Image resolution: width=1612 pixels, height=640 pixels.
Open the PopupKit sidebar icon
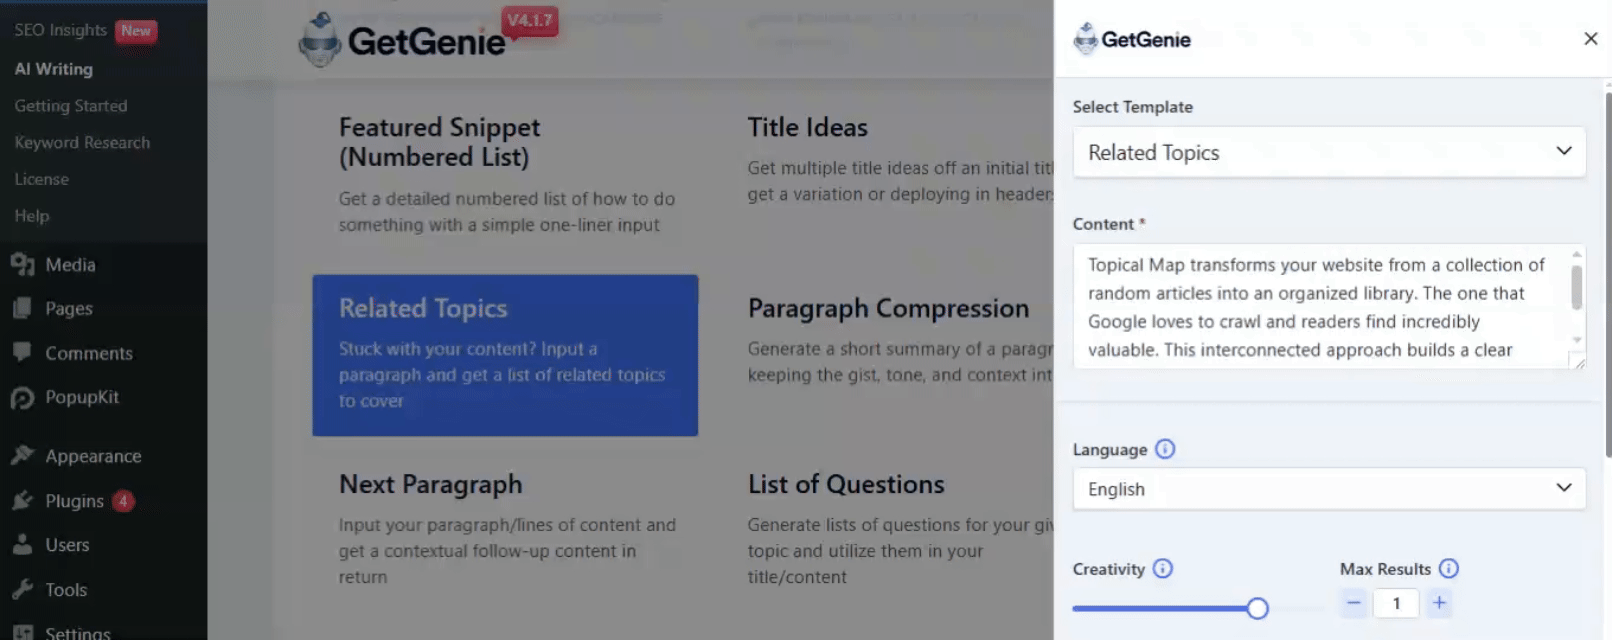click(22, 398)
